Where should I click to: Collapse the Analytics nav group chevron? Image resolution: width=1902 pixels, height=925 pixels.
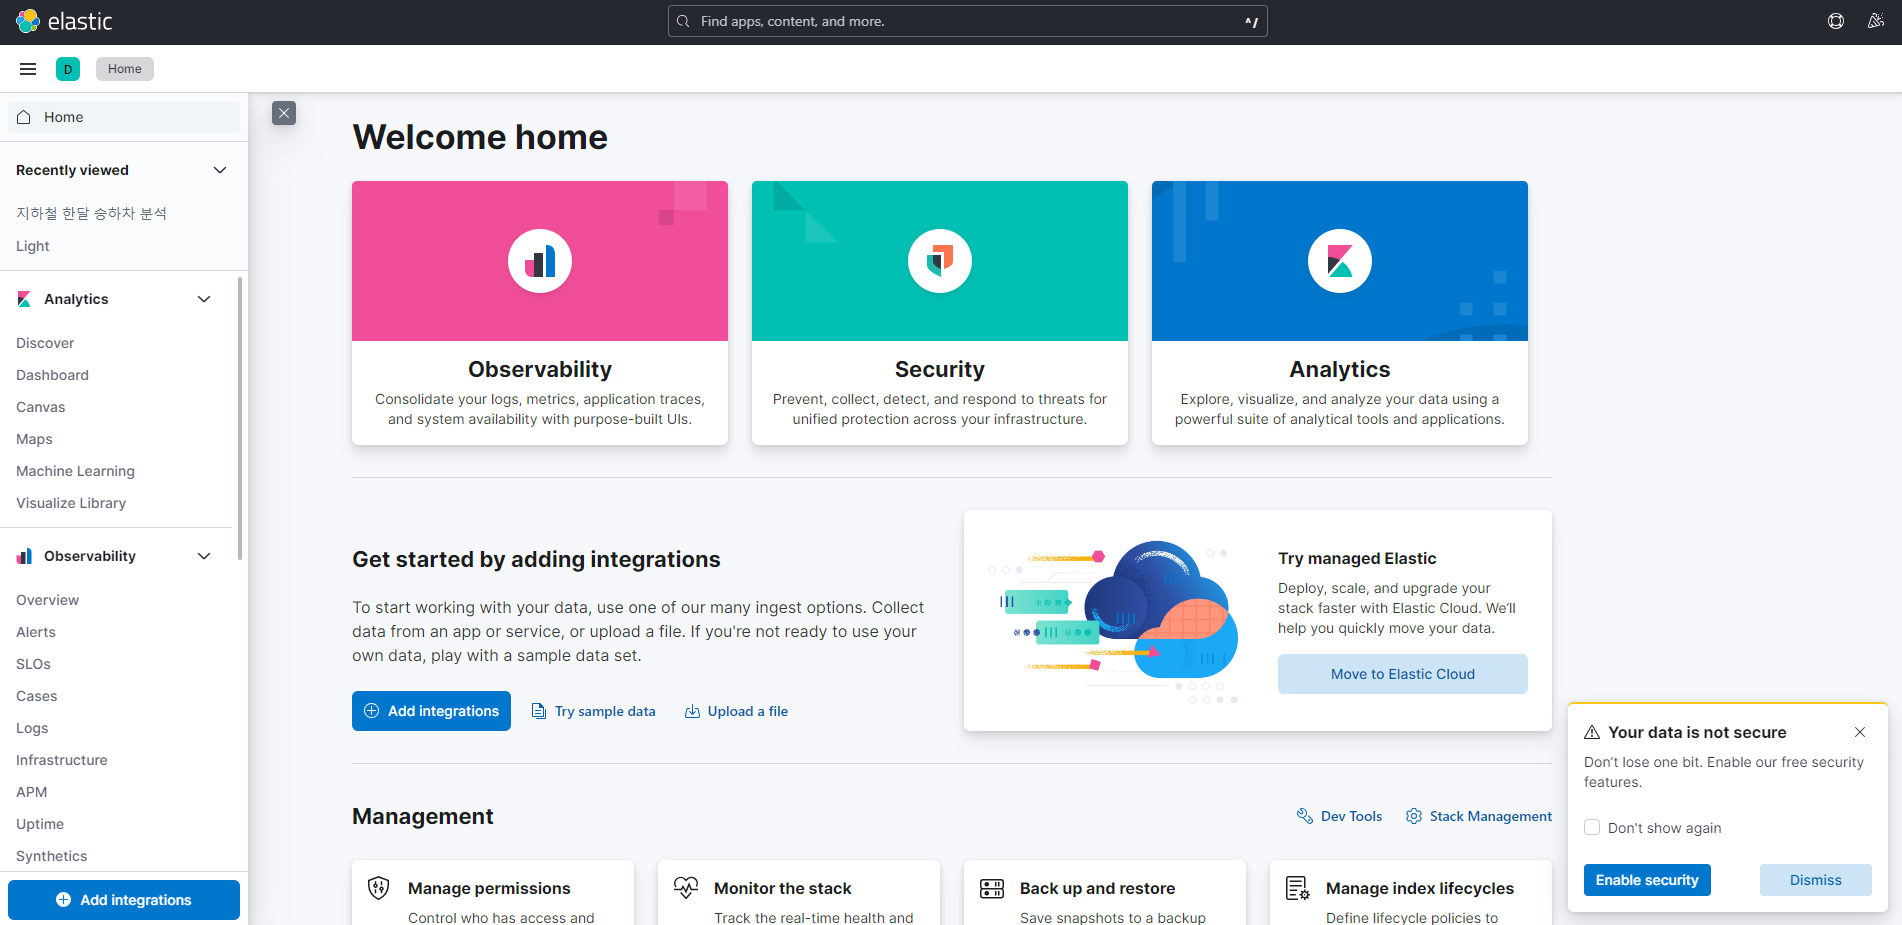pos(204,299)
